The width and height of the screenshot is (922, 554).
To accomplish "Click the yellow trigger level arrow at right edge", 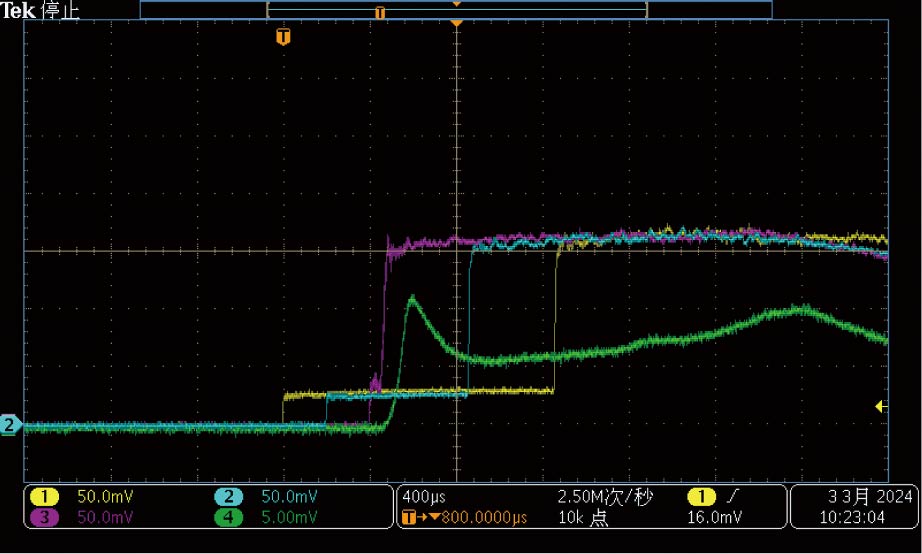I will point(881,406).
